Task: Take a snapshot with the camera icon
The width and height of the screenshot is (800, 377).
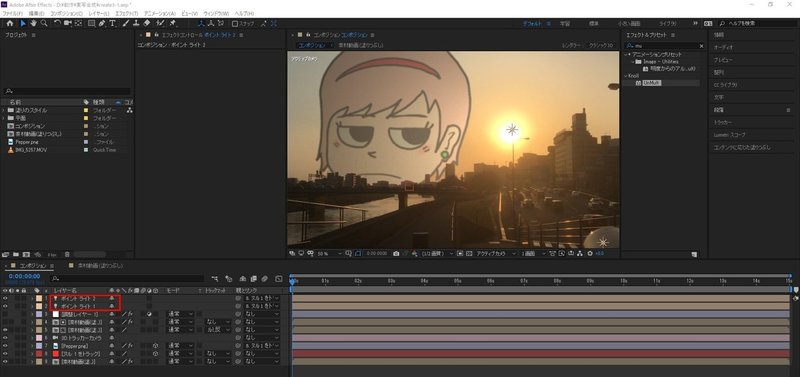Action: tap(396, 254)
